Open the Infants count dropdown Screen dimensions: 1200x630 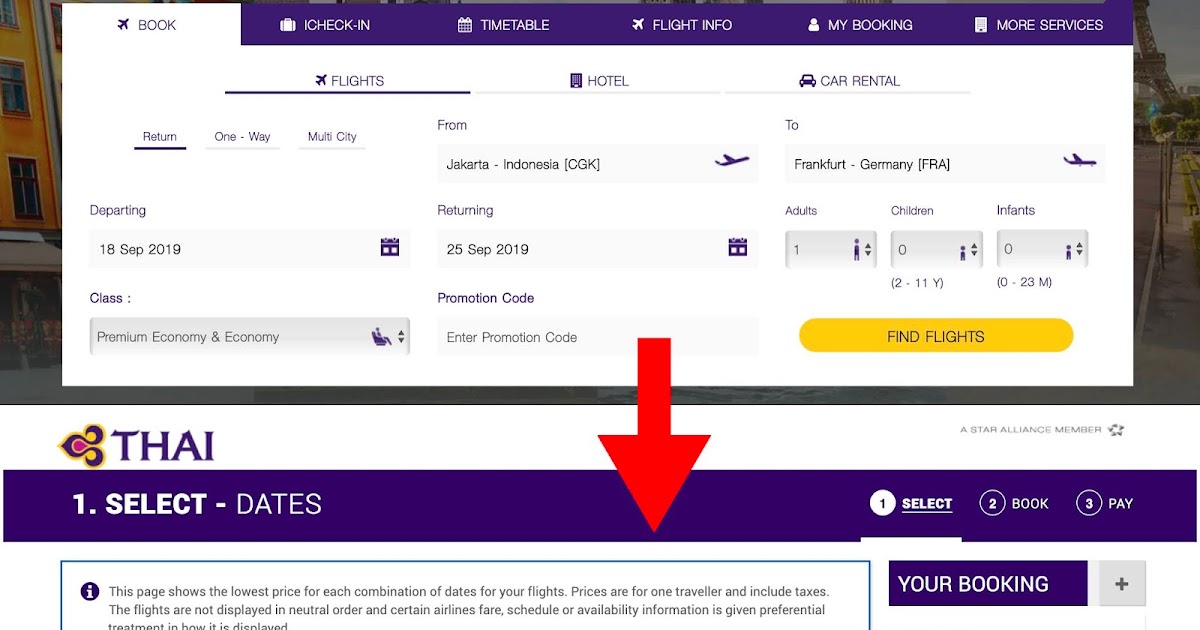click(x=1042, y=249)
